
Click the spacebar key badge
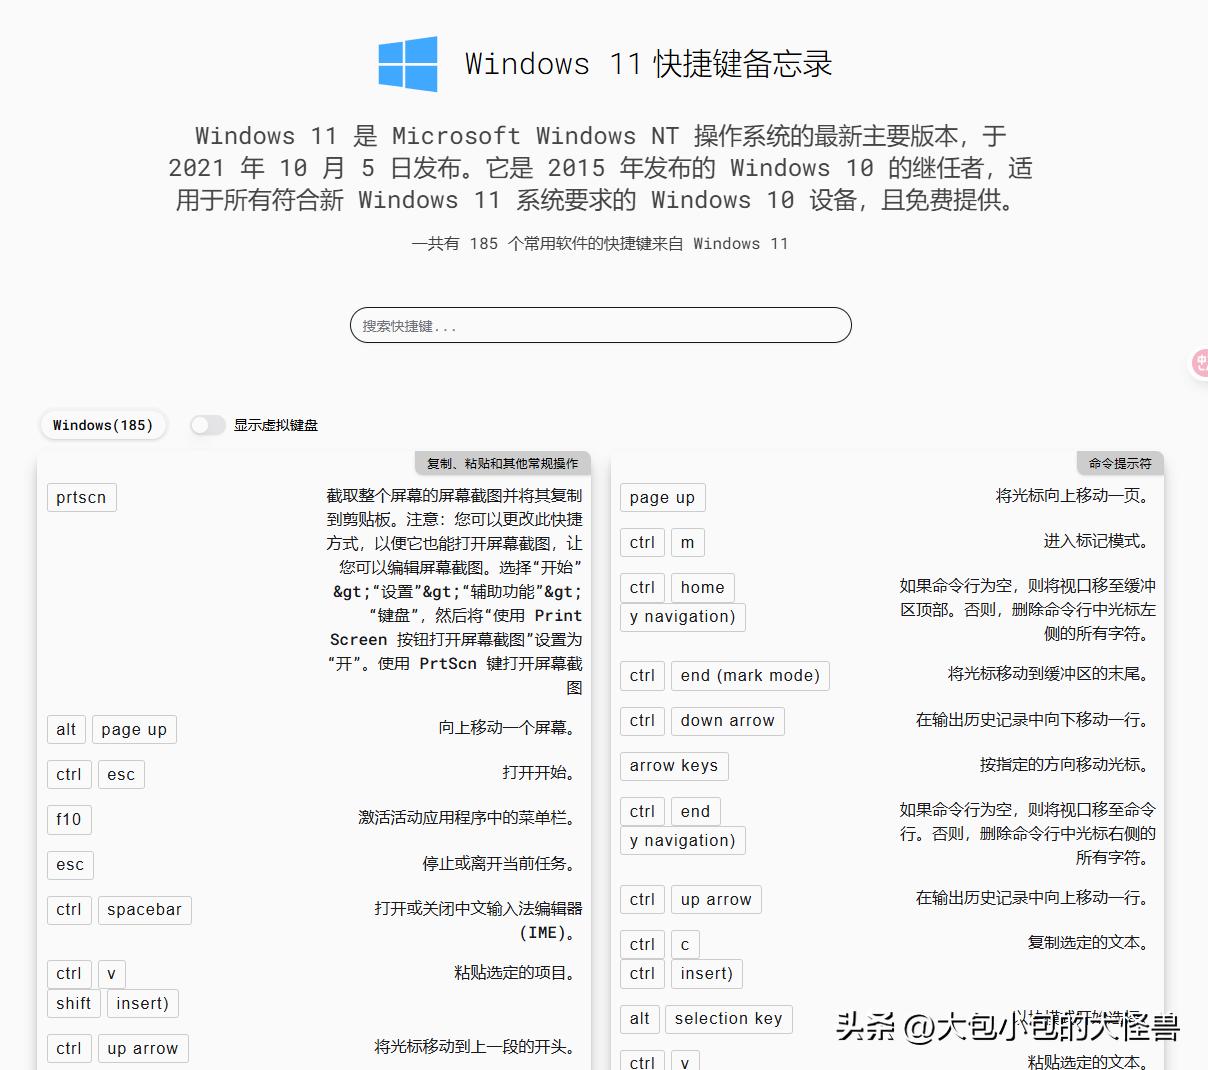point(144,909)
